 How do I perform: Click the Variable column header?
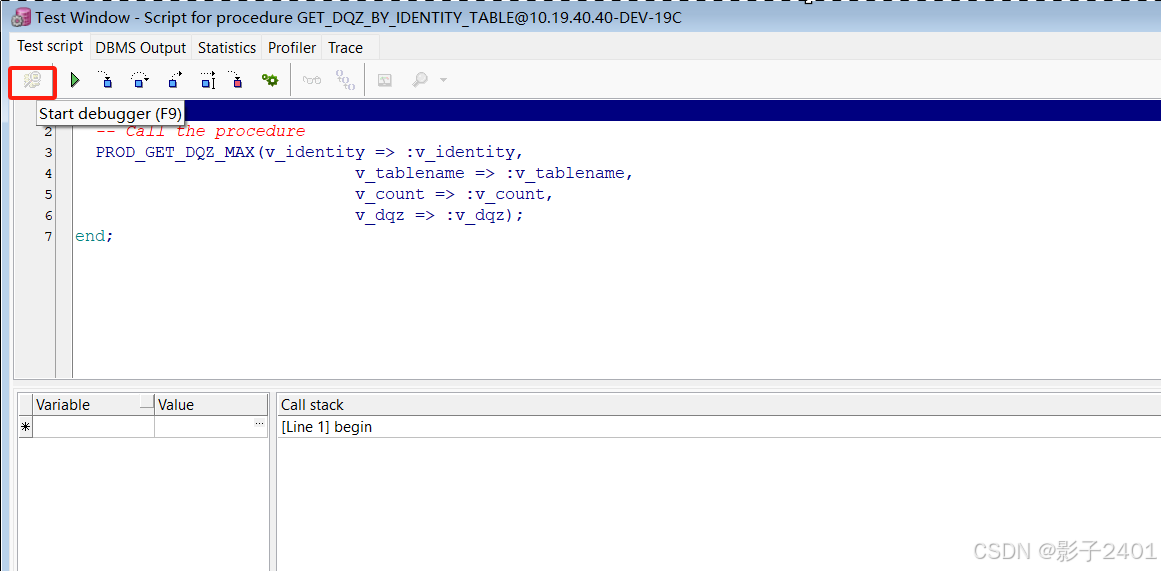coord(94,404)
